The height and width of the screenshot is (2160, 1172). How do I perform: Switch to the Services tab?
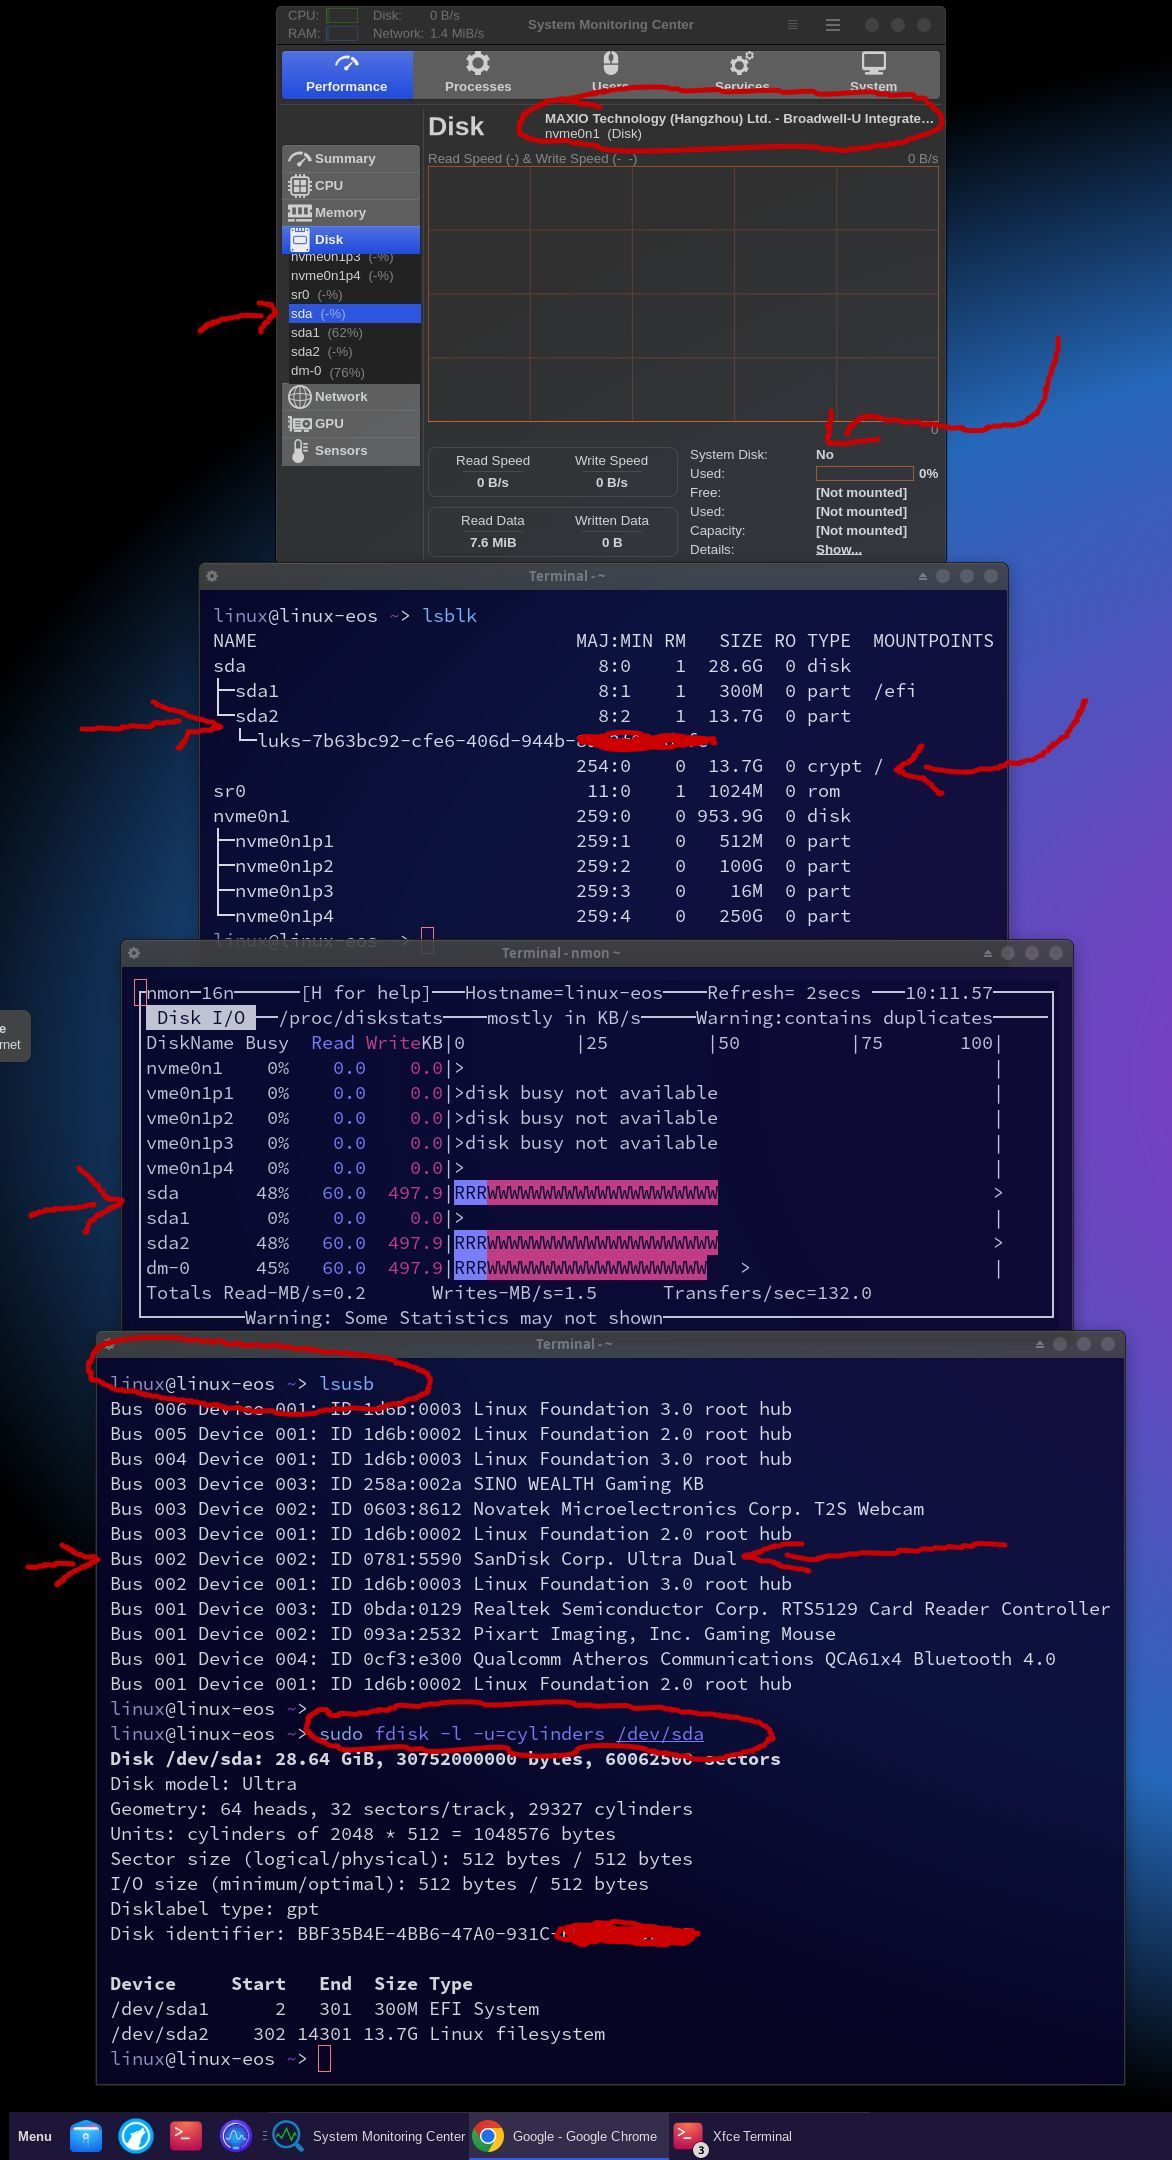741,75
